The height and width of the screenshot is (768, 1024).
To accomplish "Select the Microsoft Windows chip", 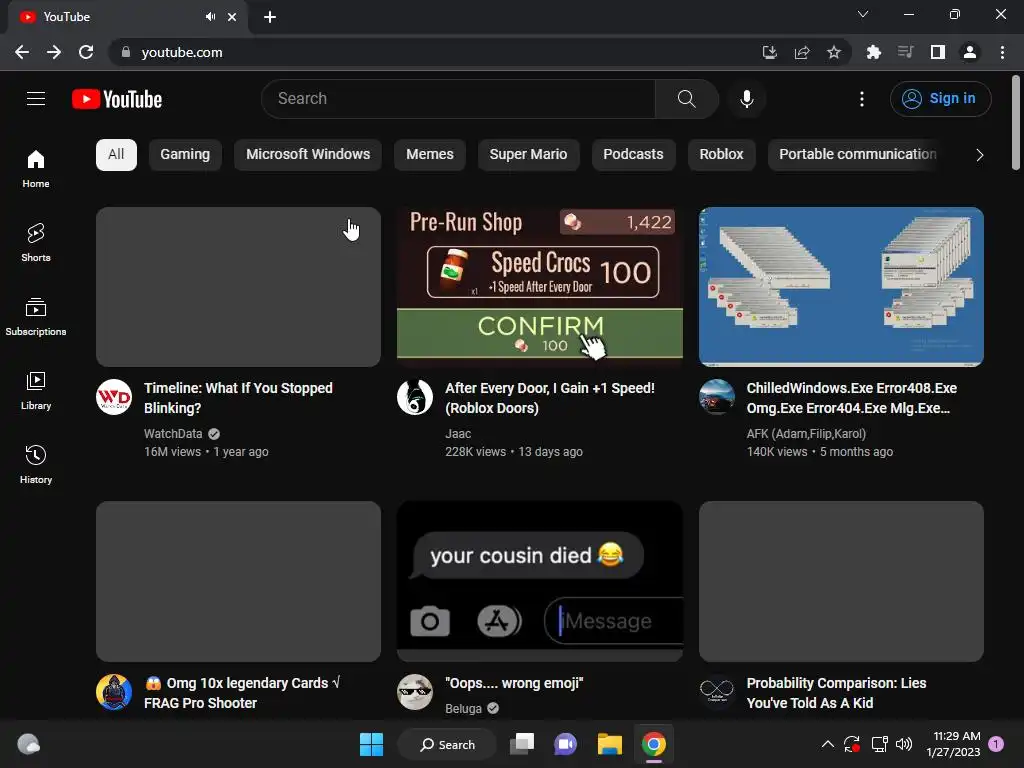I will (308, 155).
